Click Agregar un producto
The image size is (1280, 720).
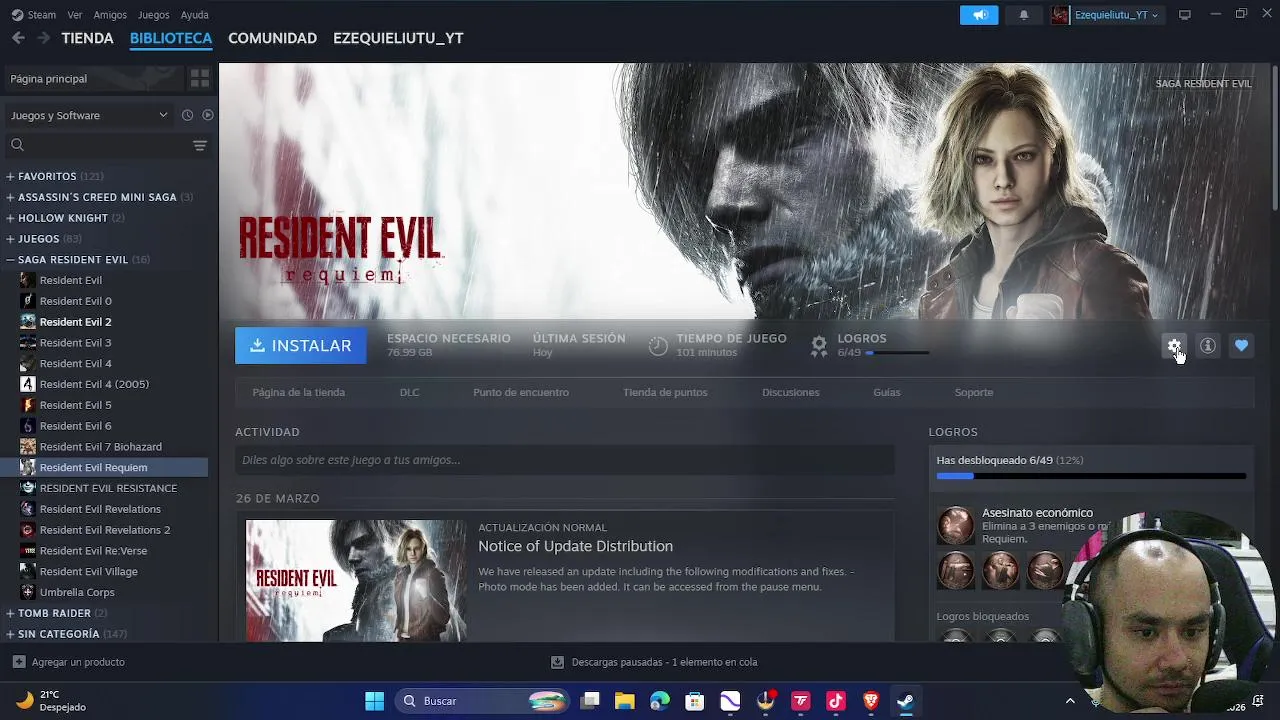68,662
